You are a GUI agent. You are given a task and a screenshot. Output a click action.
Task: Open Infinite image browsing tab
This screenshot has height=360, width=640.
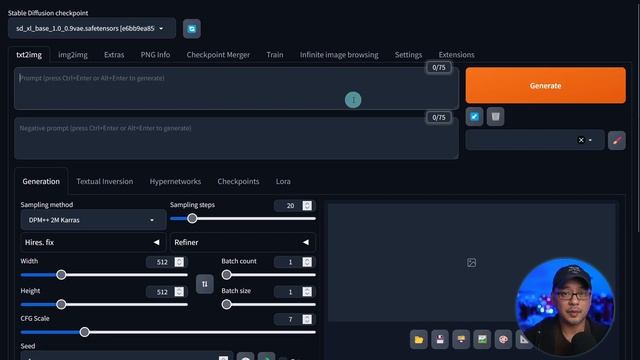[339, 55]
